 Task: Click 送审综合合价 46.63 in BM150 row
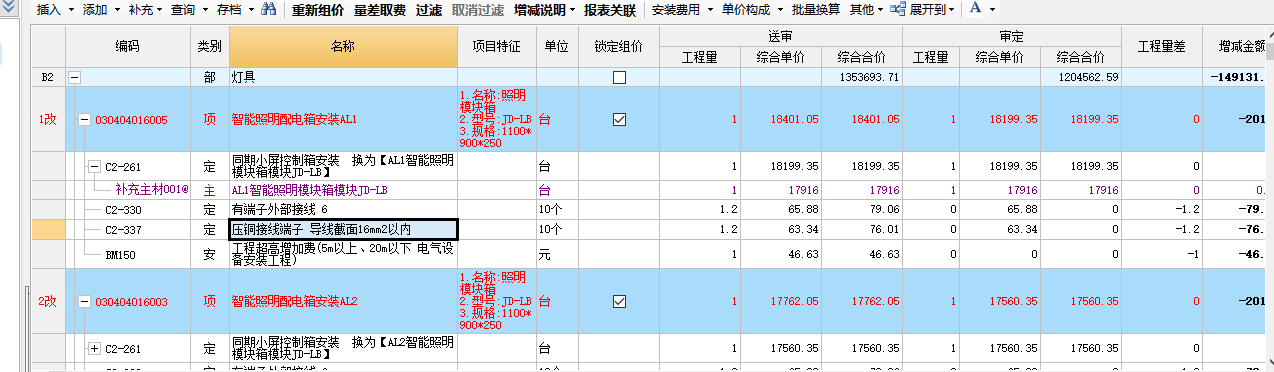pyautogui.click(x=885, y=255)
